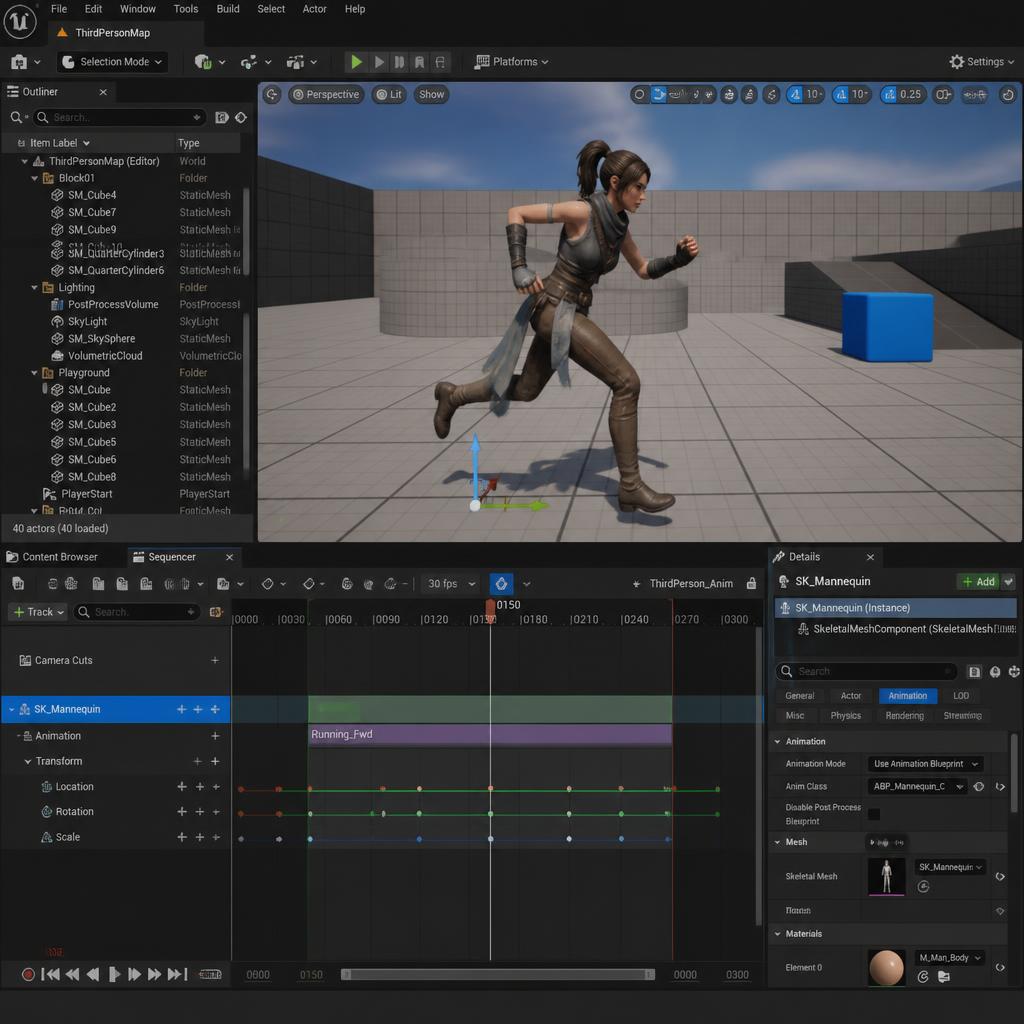Viewport: 1024px width, 1024px height.
Task: Collapse the Block01 folder
Action: (x=35, y=178)
